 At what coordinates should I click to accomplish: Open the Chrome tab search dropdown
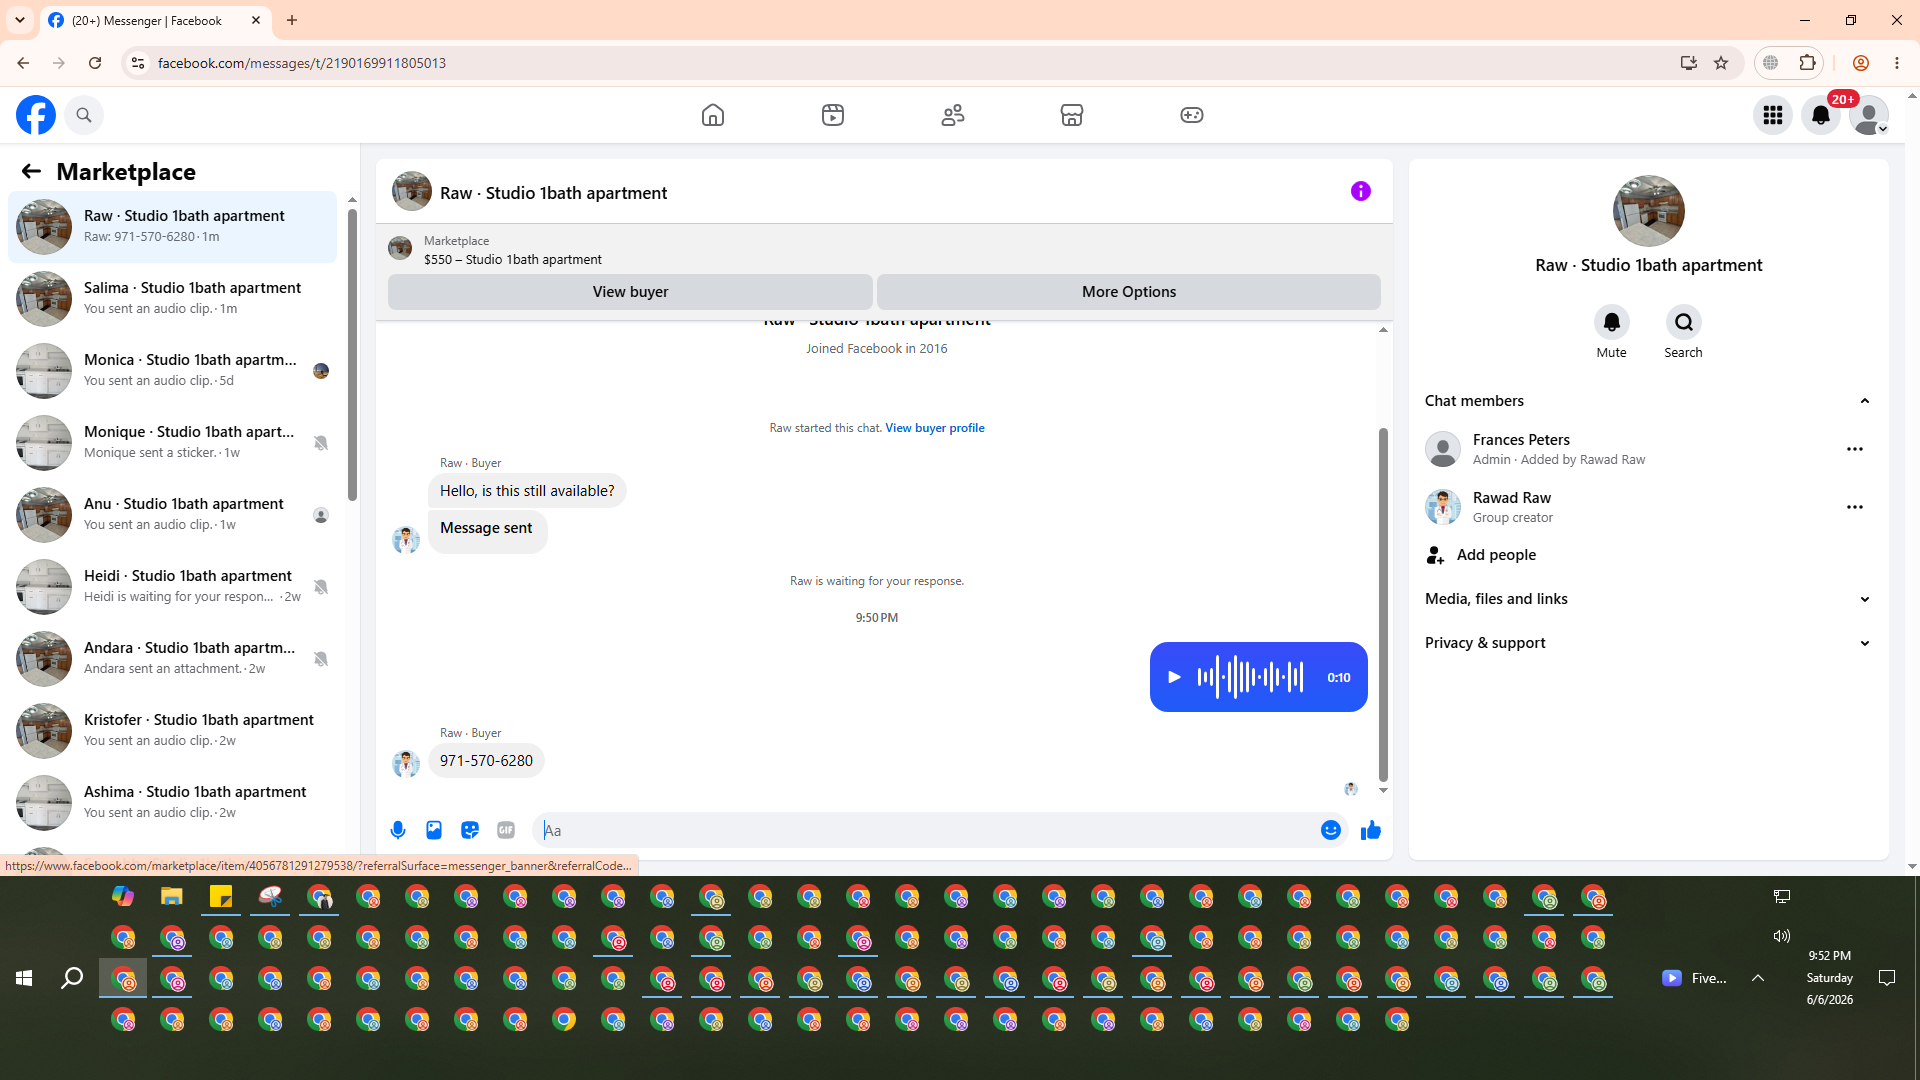(x=20, y=20)
